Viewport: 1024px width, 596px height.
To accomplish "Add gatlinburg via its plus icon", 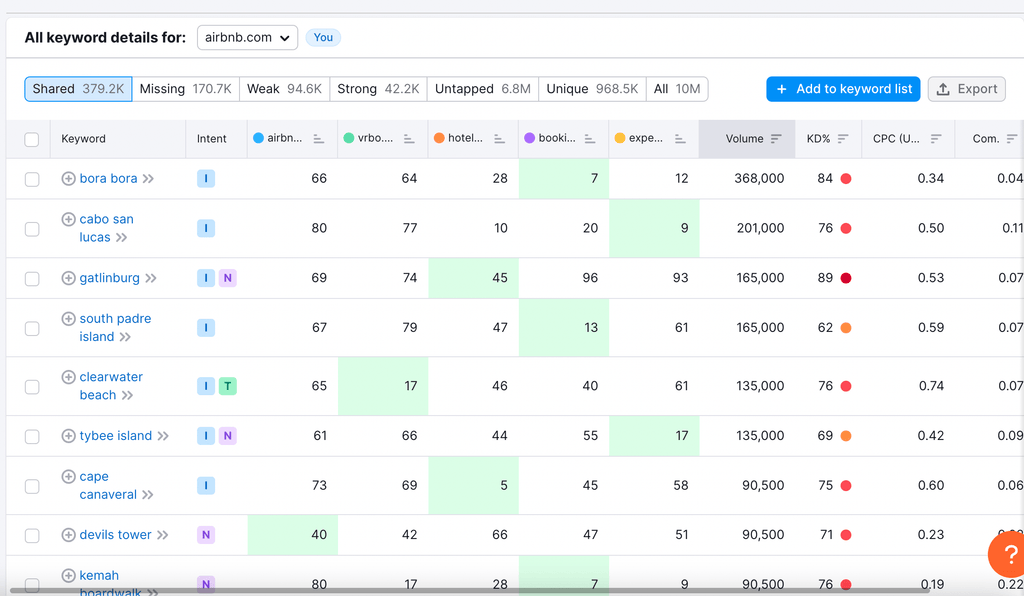I will tap(69, 278).
